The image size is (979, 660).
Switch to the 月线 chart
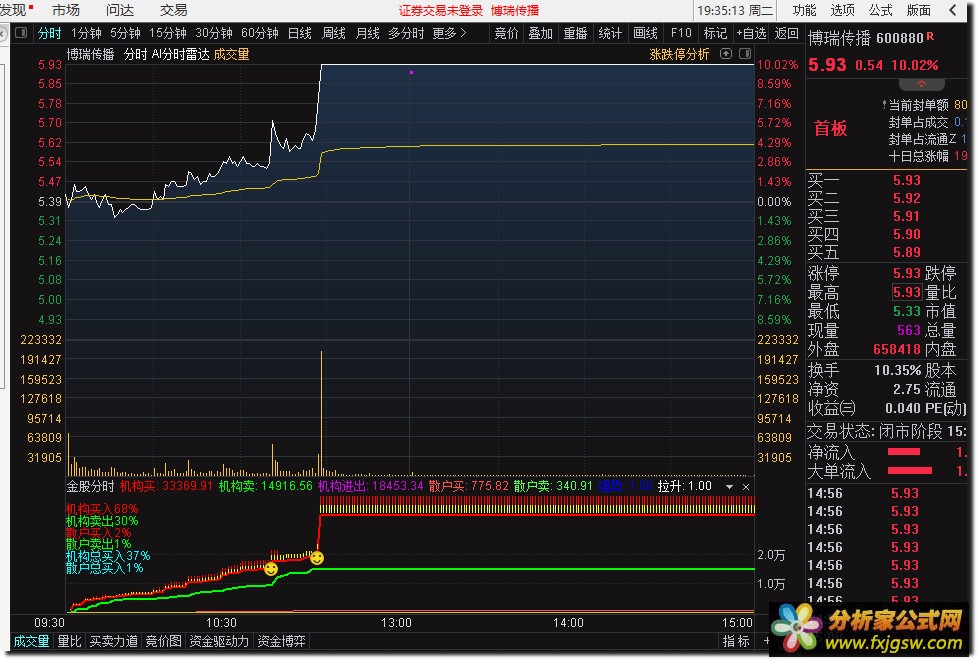tap(367, 33)
